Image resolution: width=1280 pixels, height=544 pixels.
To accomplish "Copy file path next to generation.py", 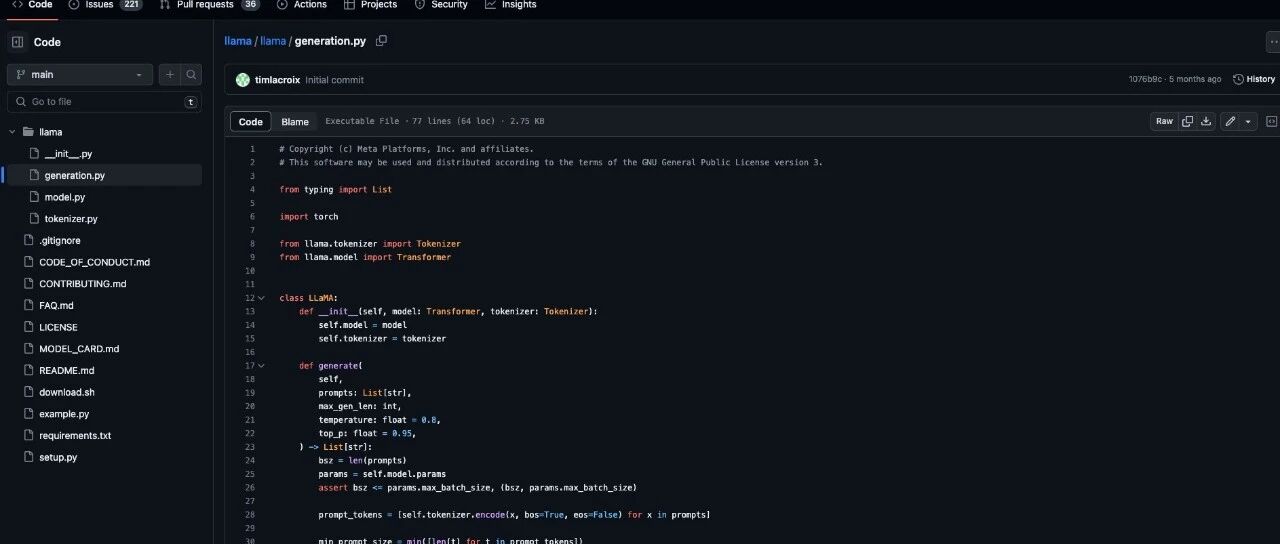I will (381, 41).
